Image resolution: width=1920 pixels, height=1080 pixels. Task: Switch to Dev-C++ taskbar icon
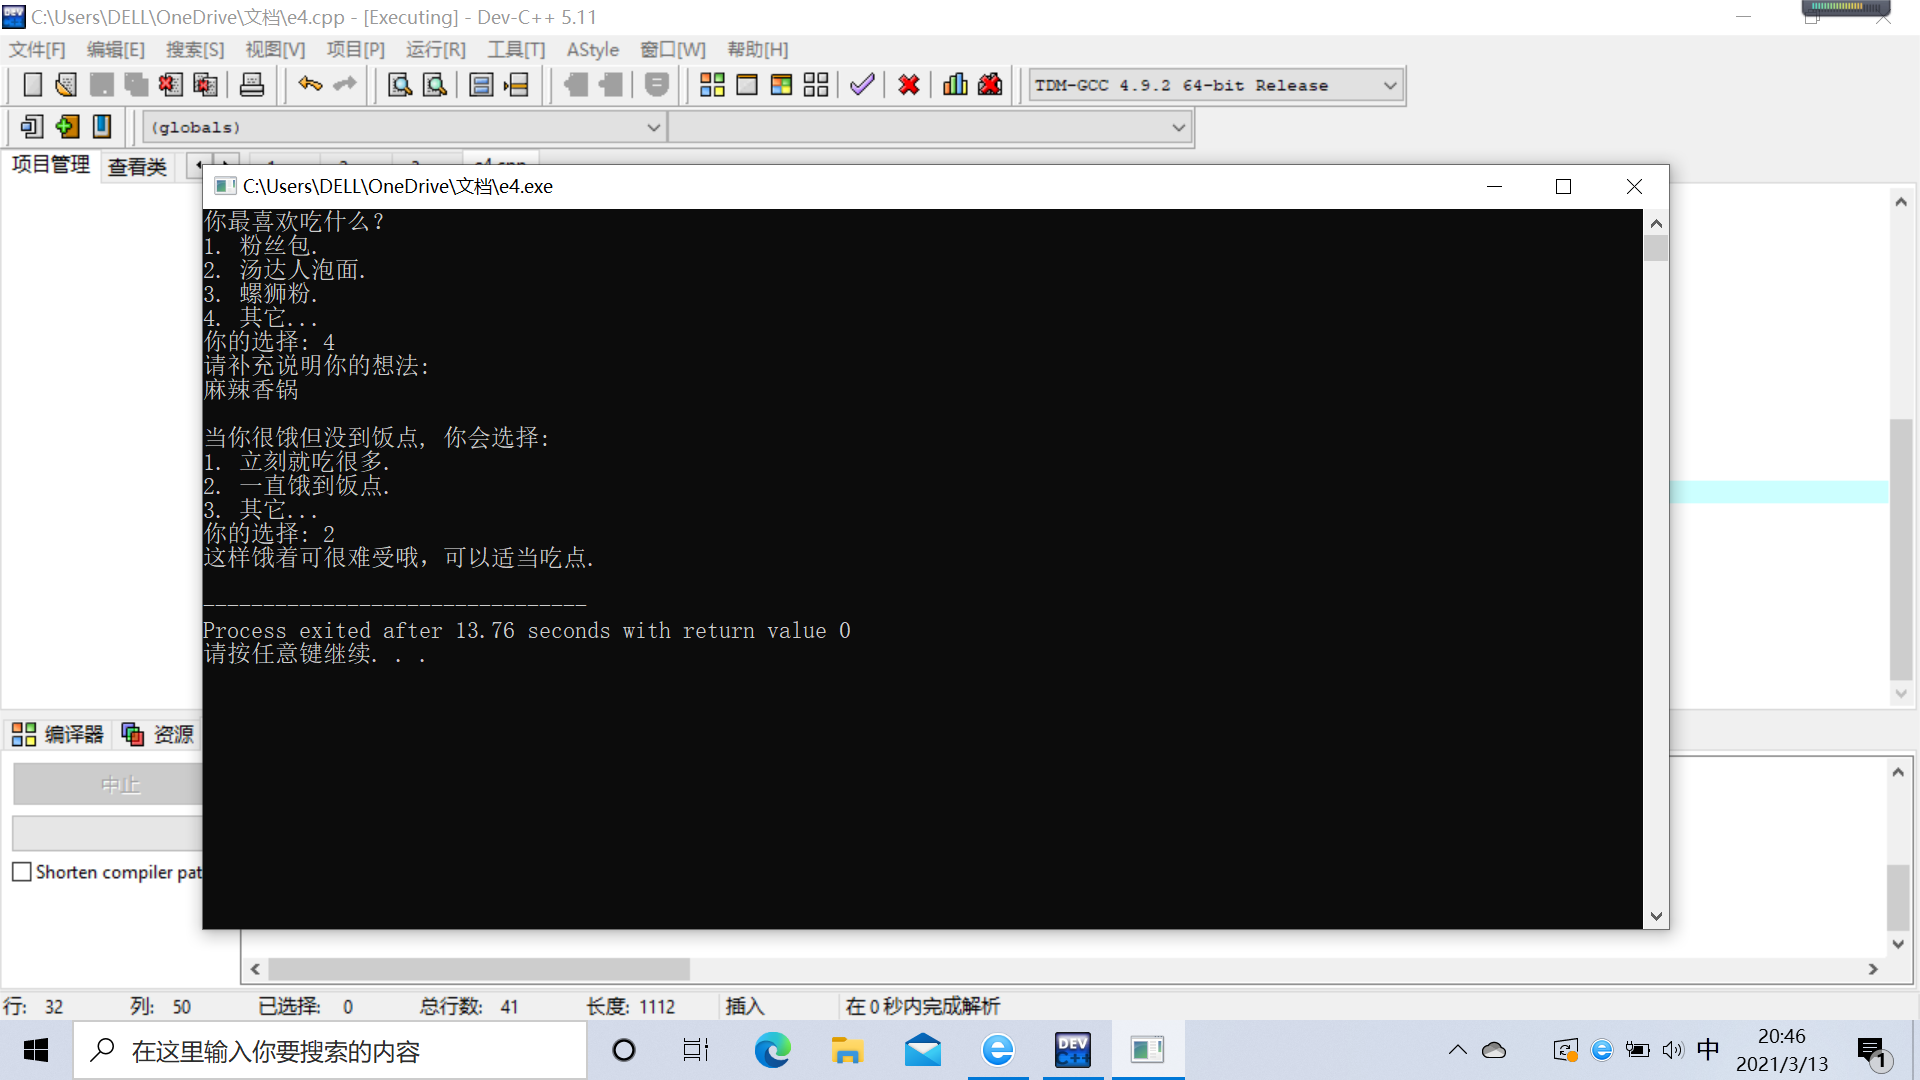click(1073, 1050)
